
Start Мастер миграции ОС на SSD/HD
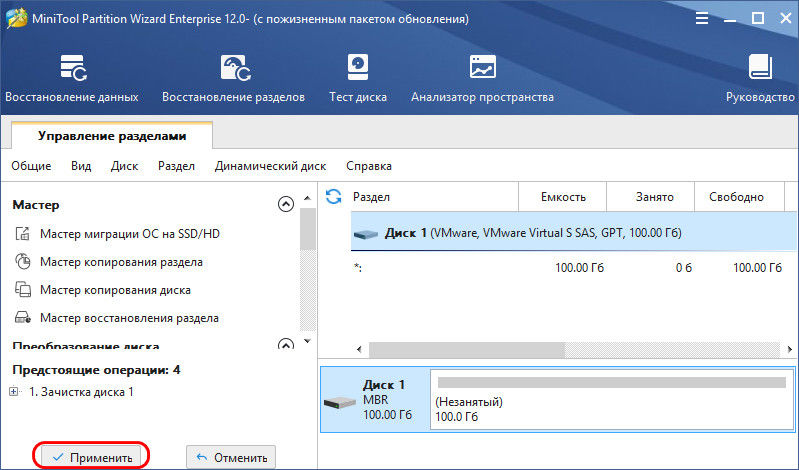(130, 233)
